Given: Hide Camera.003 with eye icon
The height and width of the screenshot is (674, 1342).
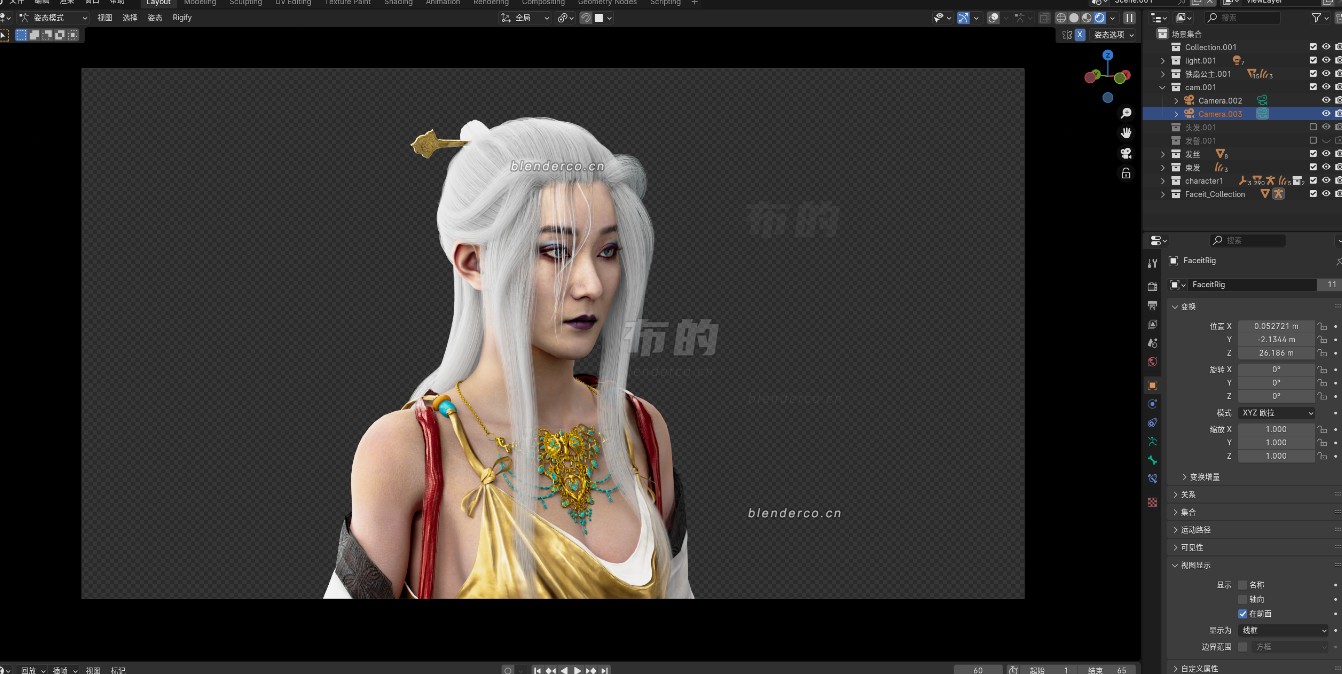Looking at the screenshot, I should [1326, 114].
